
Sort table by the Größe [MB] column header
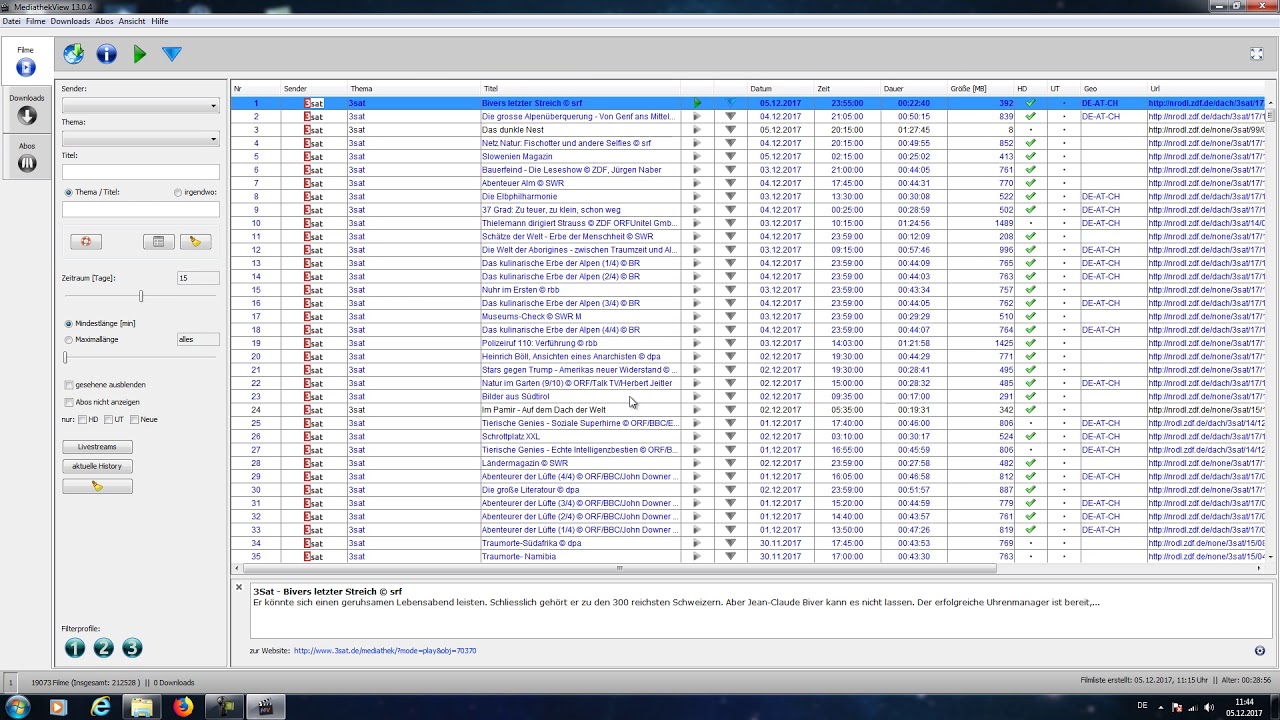[980, 89]
